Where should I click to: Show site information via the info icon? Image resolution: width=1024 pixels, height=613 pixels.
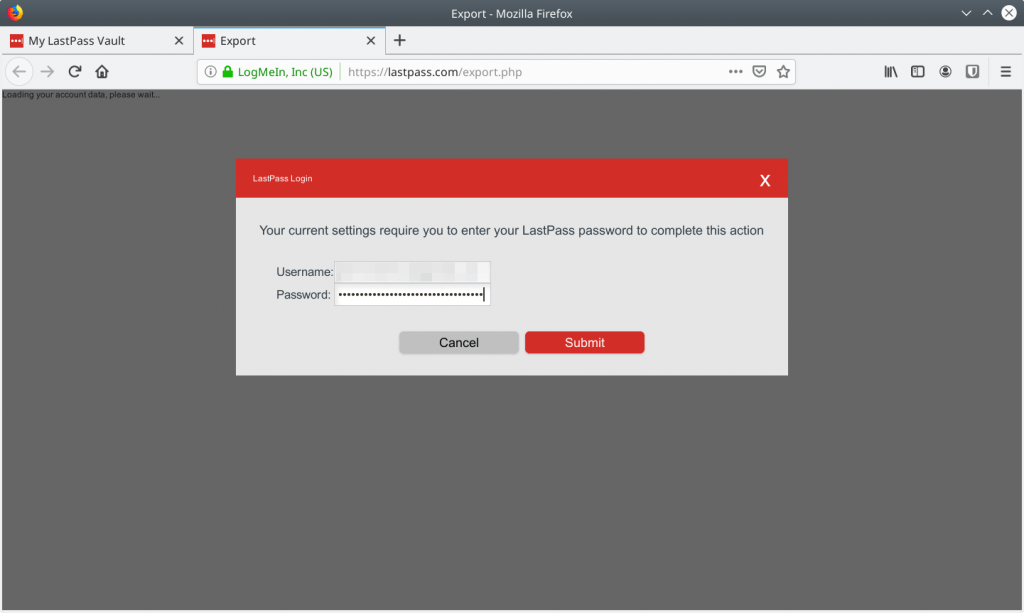210,72
